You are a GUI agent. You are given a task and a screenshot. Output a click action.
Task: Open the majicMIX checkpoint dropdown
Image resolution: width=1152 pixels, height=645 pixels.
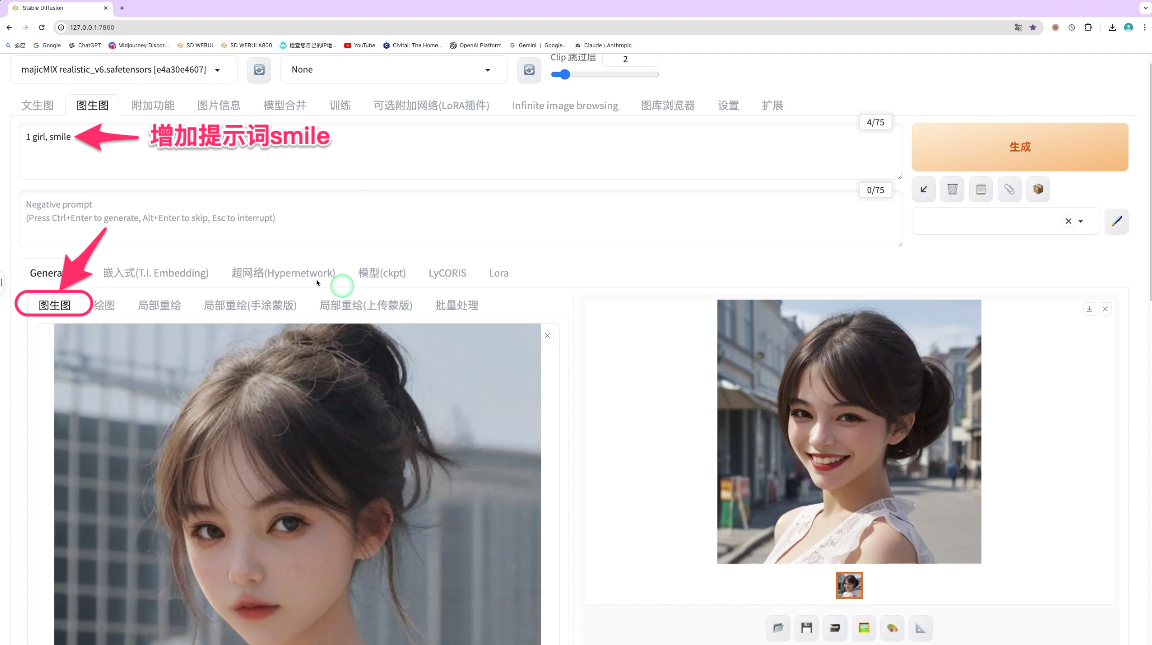(x=123, y=70)
